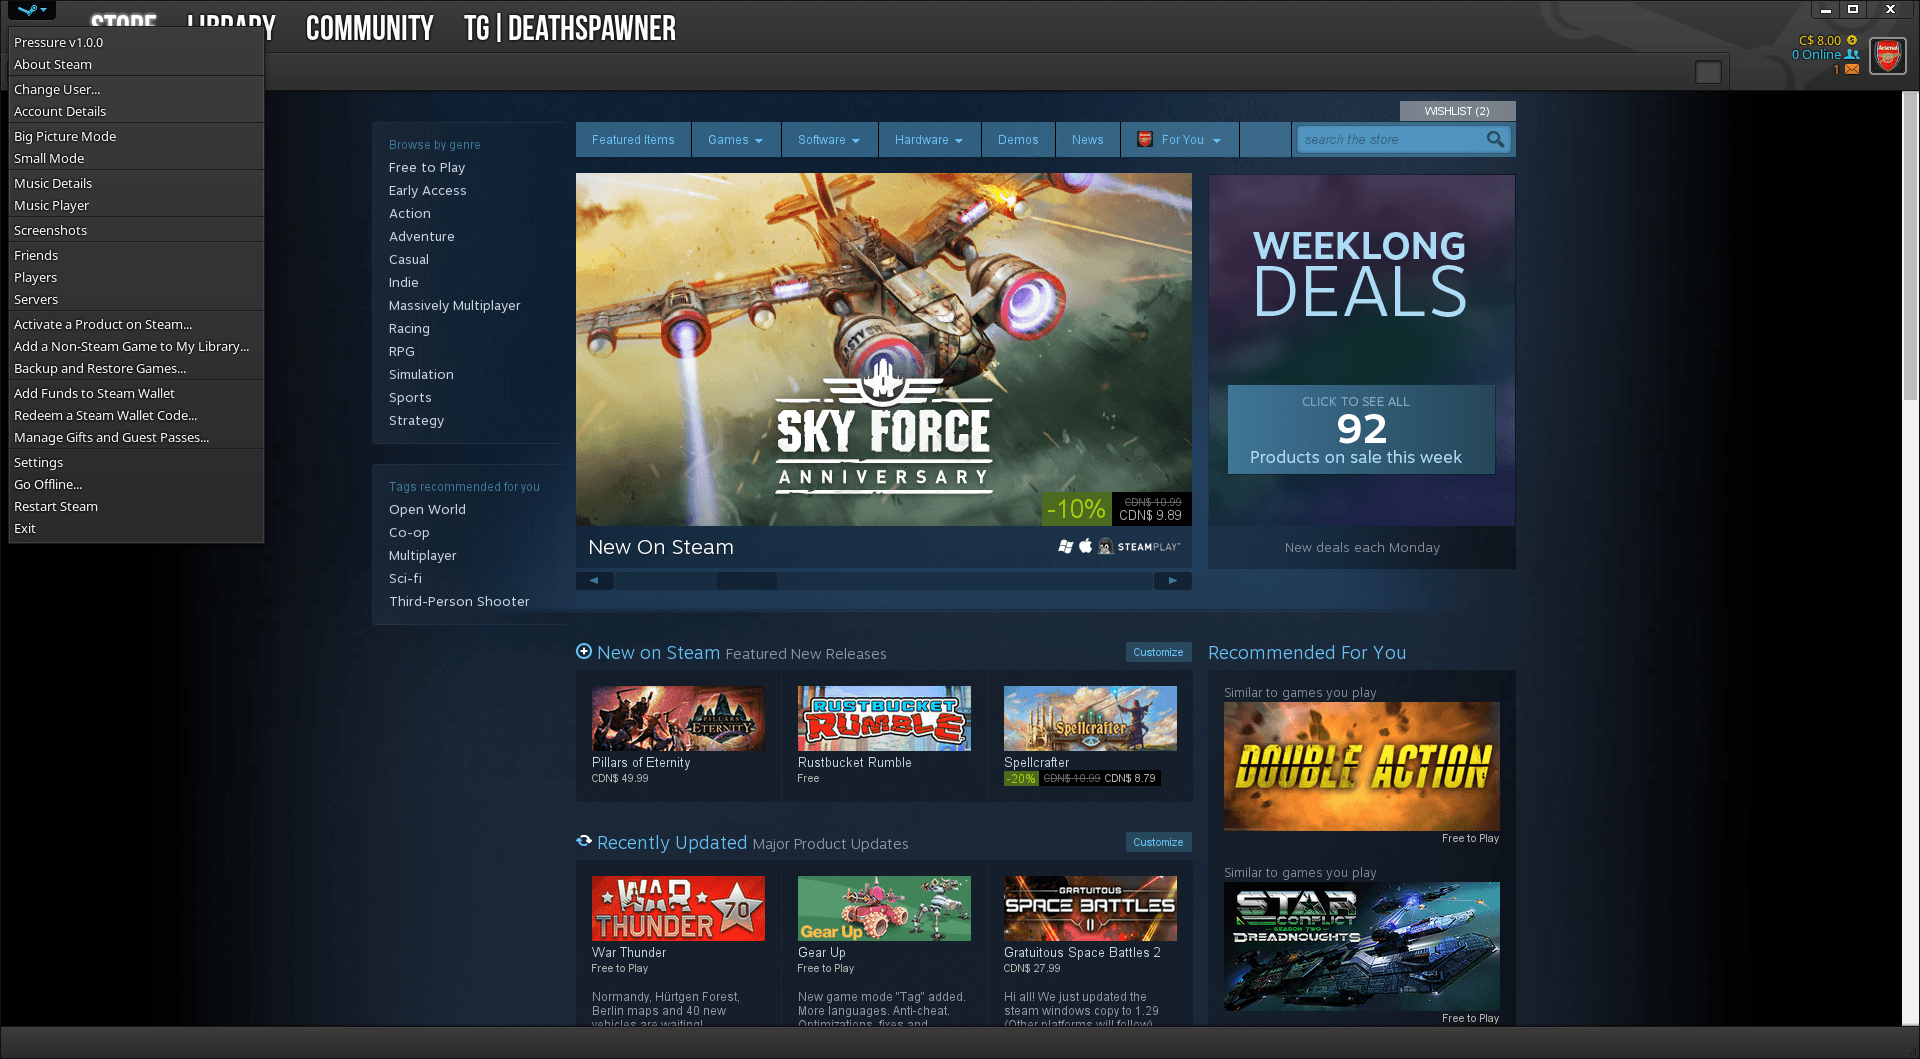
Task: Choose Go Offline menu entry
Action: [x=136, y=484]
